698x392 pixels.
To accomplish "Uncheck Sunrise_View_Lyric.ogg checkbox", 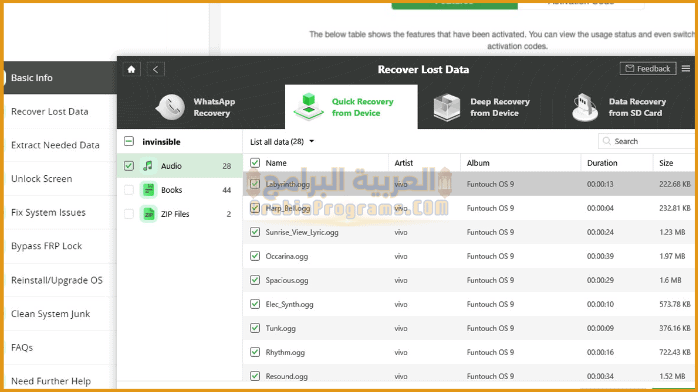I will click(255, 232).
